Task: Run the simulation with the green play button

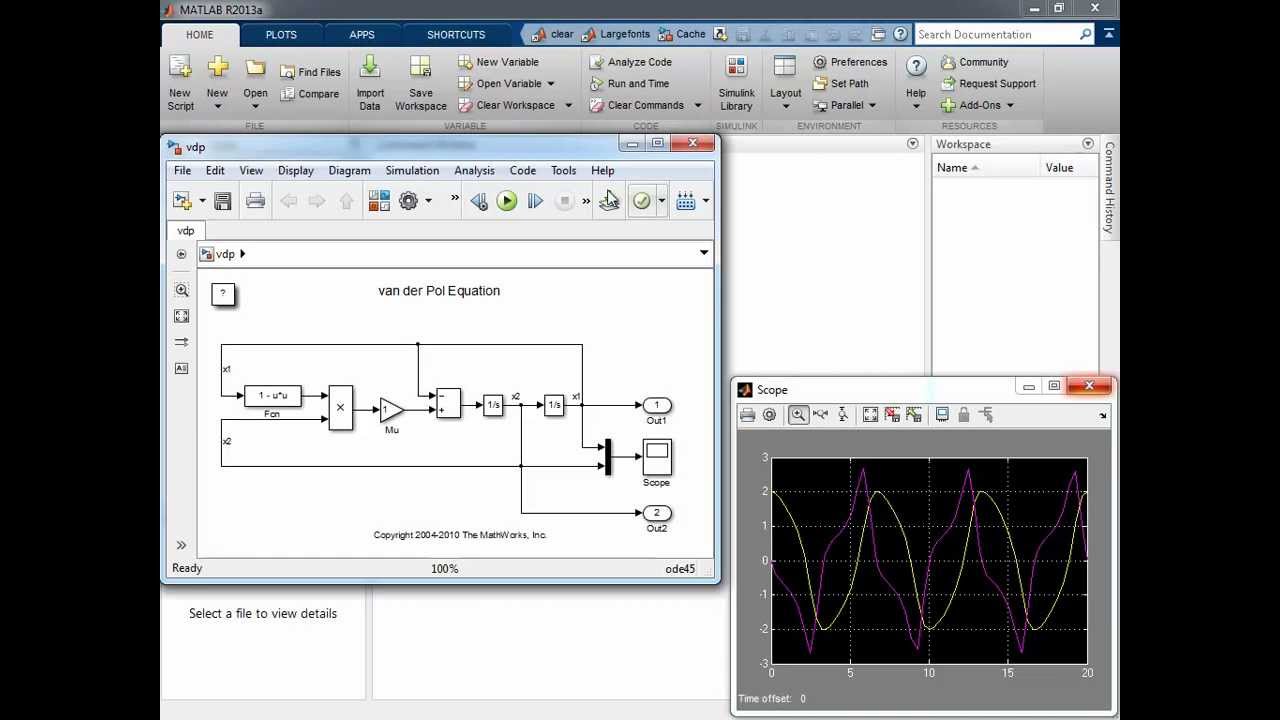Action: pos(507,201)
